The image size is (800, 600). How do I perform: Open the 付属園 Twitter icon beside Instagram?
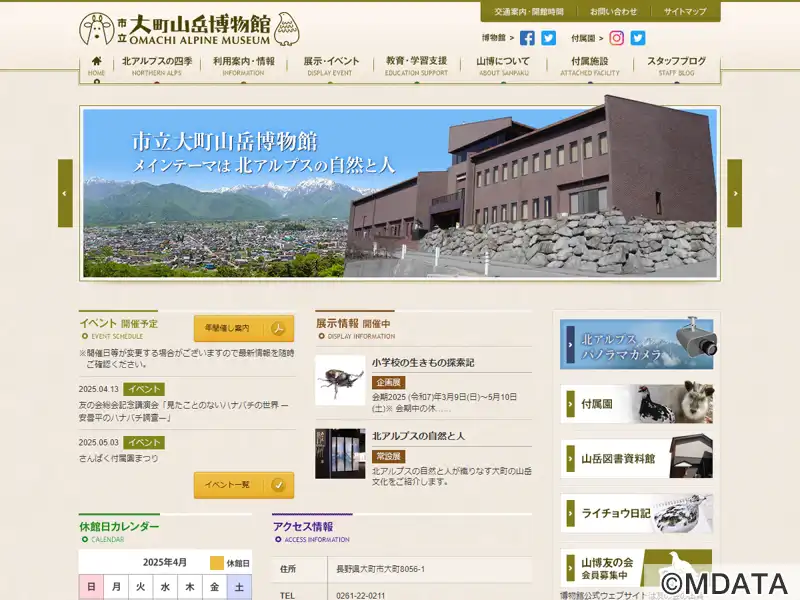coord(638,38)
